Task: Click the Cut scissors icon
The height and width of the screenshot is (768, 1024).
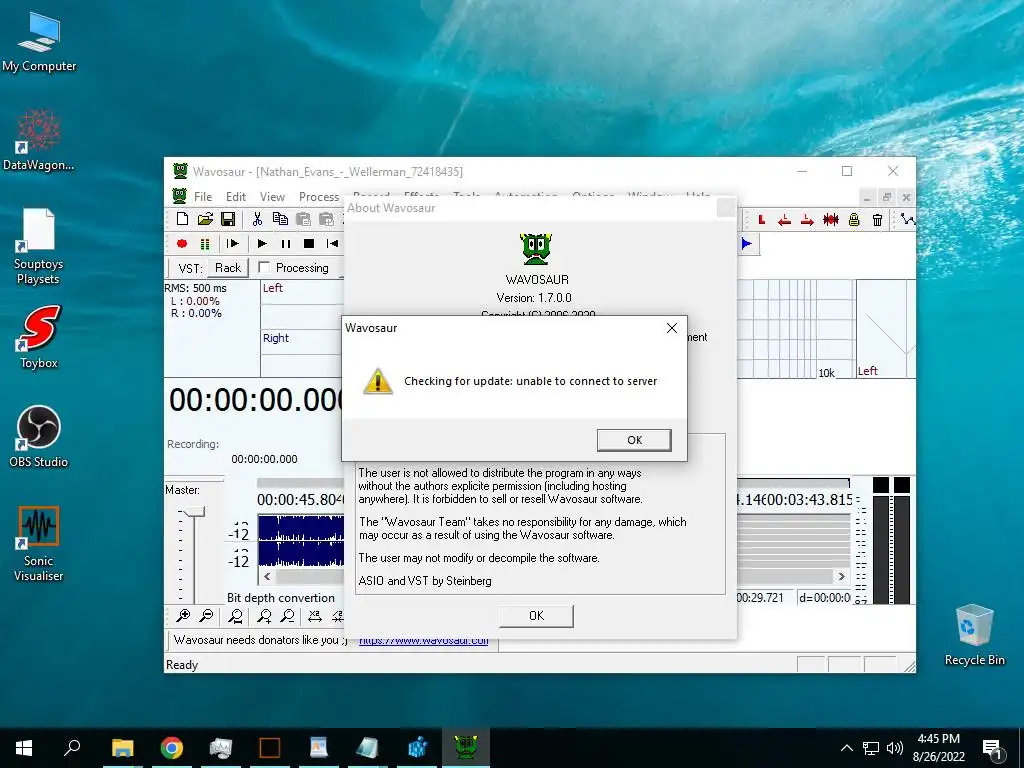Action: pyautogui.click(x=257, y=219)
